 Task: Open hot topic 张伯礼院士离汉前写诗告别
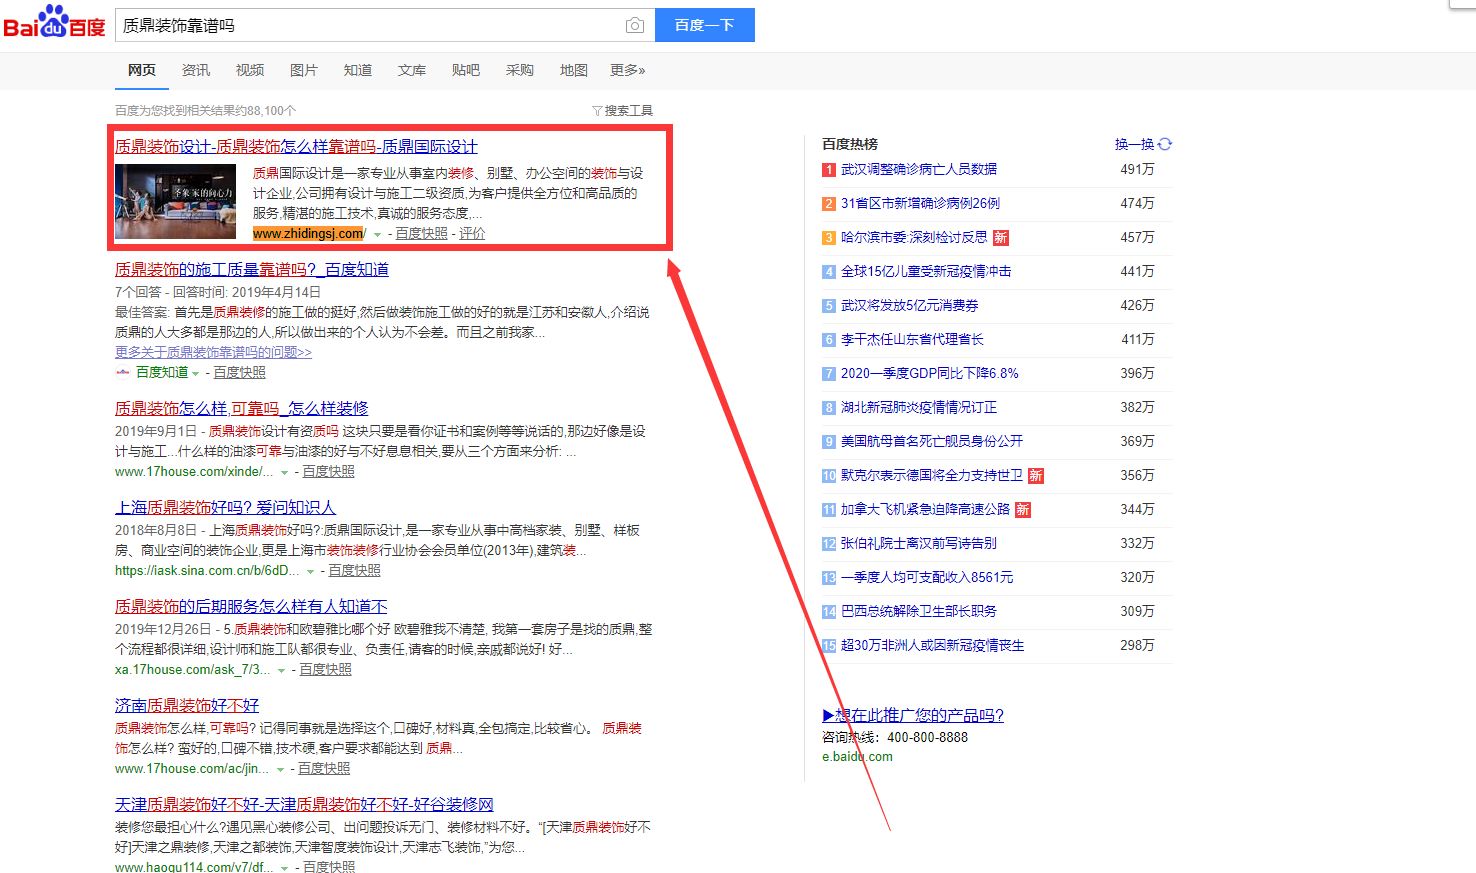click(919, 544)
